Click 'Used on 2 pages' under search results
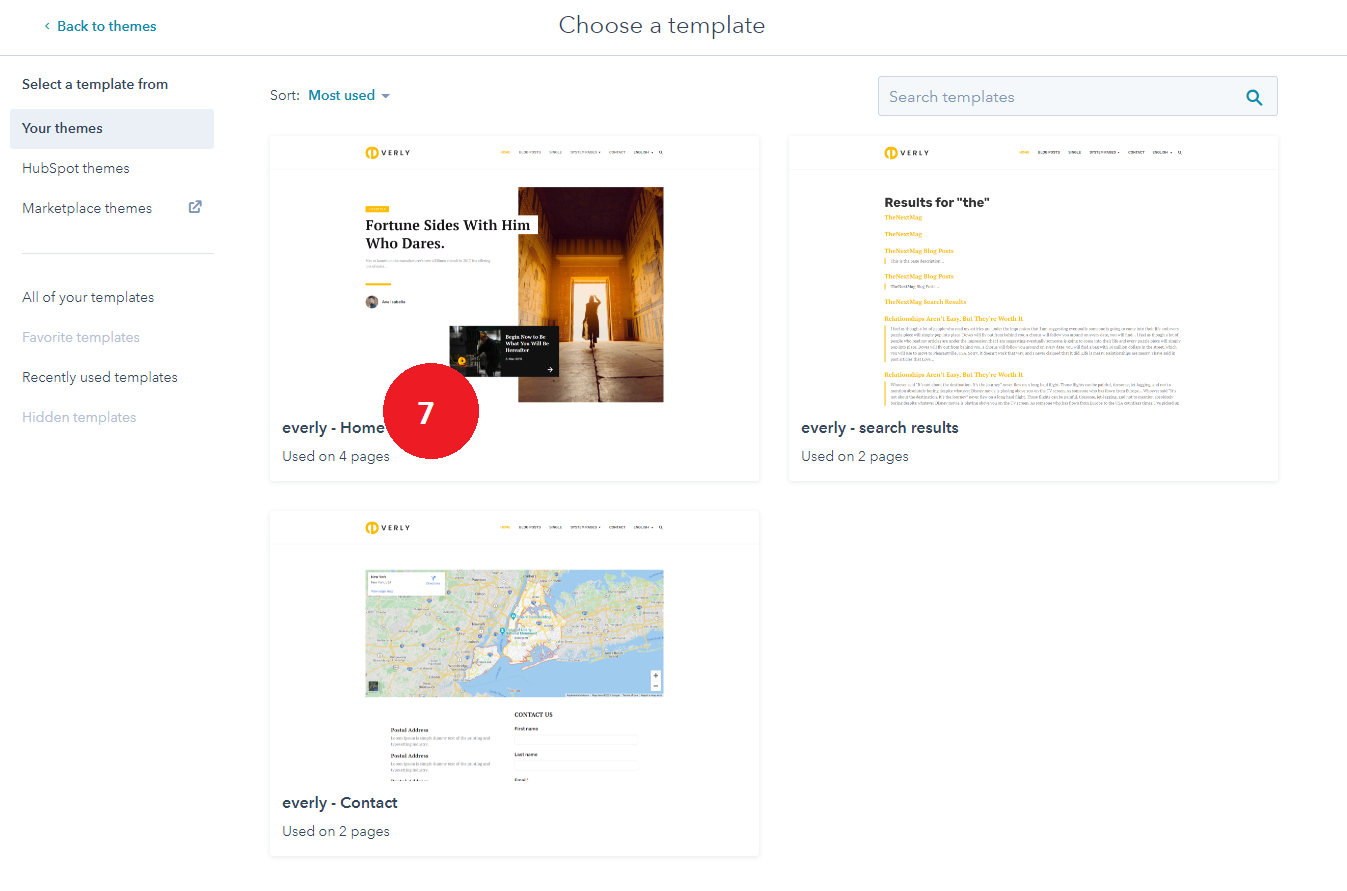Viewport: 1347px width, 891px height. 855,457
